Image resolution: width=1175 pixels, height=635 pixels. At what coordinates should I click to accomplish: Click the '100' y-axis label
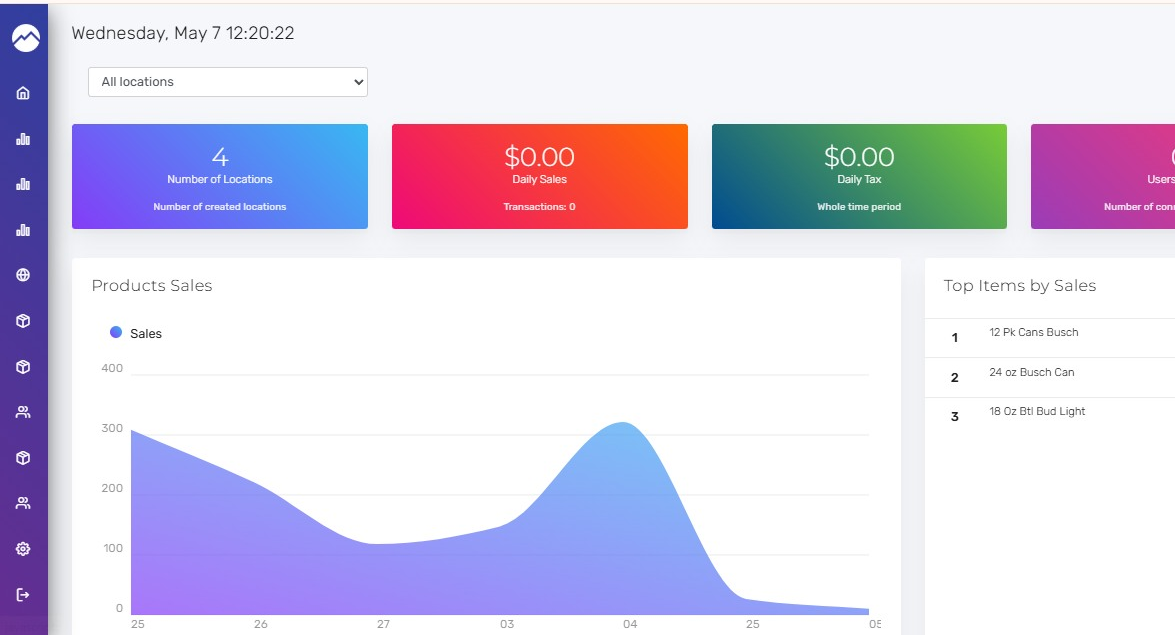113,548
